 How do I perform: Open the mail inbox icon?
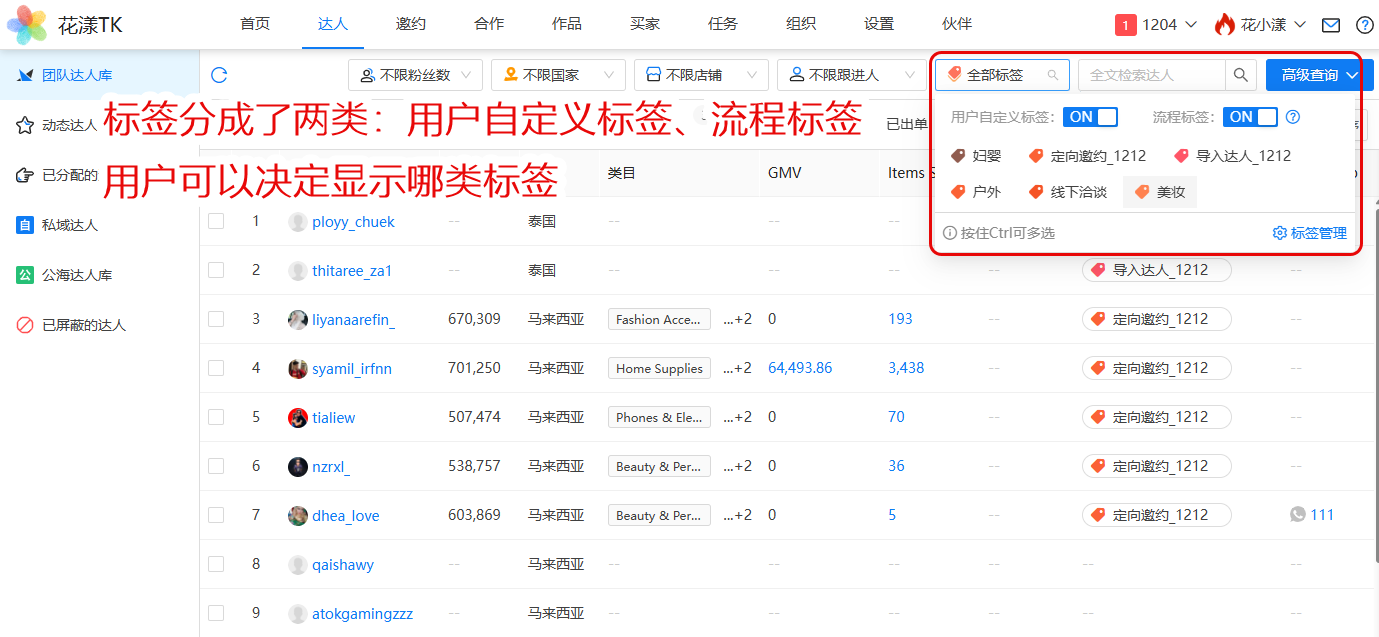[x=1331, y=25]
